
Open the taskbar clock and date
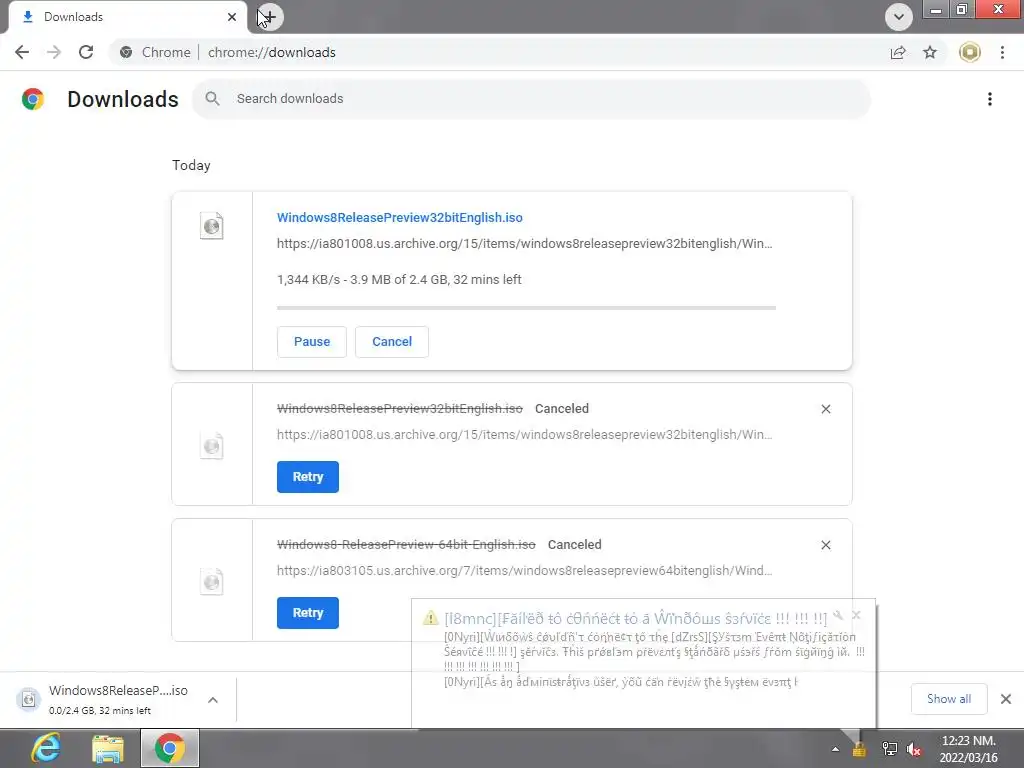click(x=968, y=749)
